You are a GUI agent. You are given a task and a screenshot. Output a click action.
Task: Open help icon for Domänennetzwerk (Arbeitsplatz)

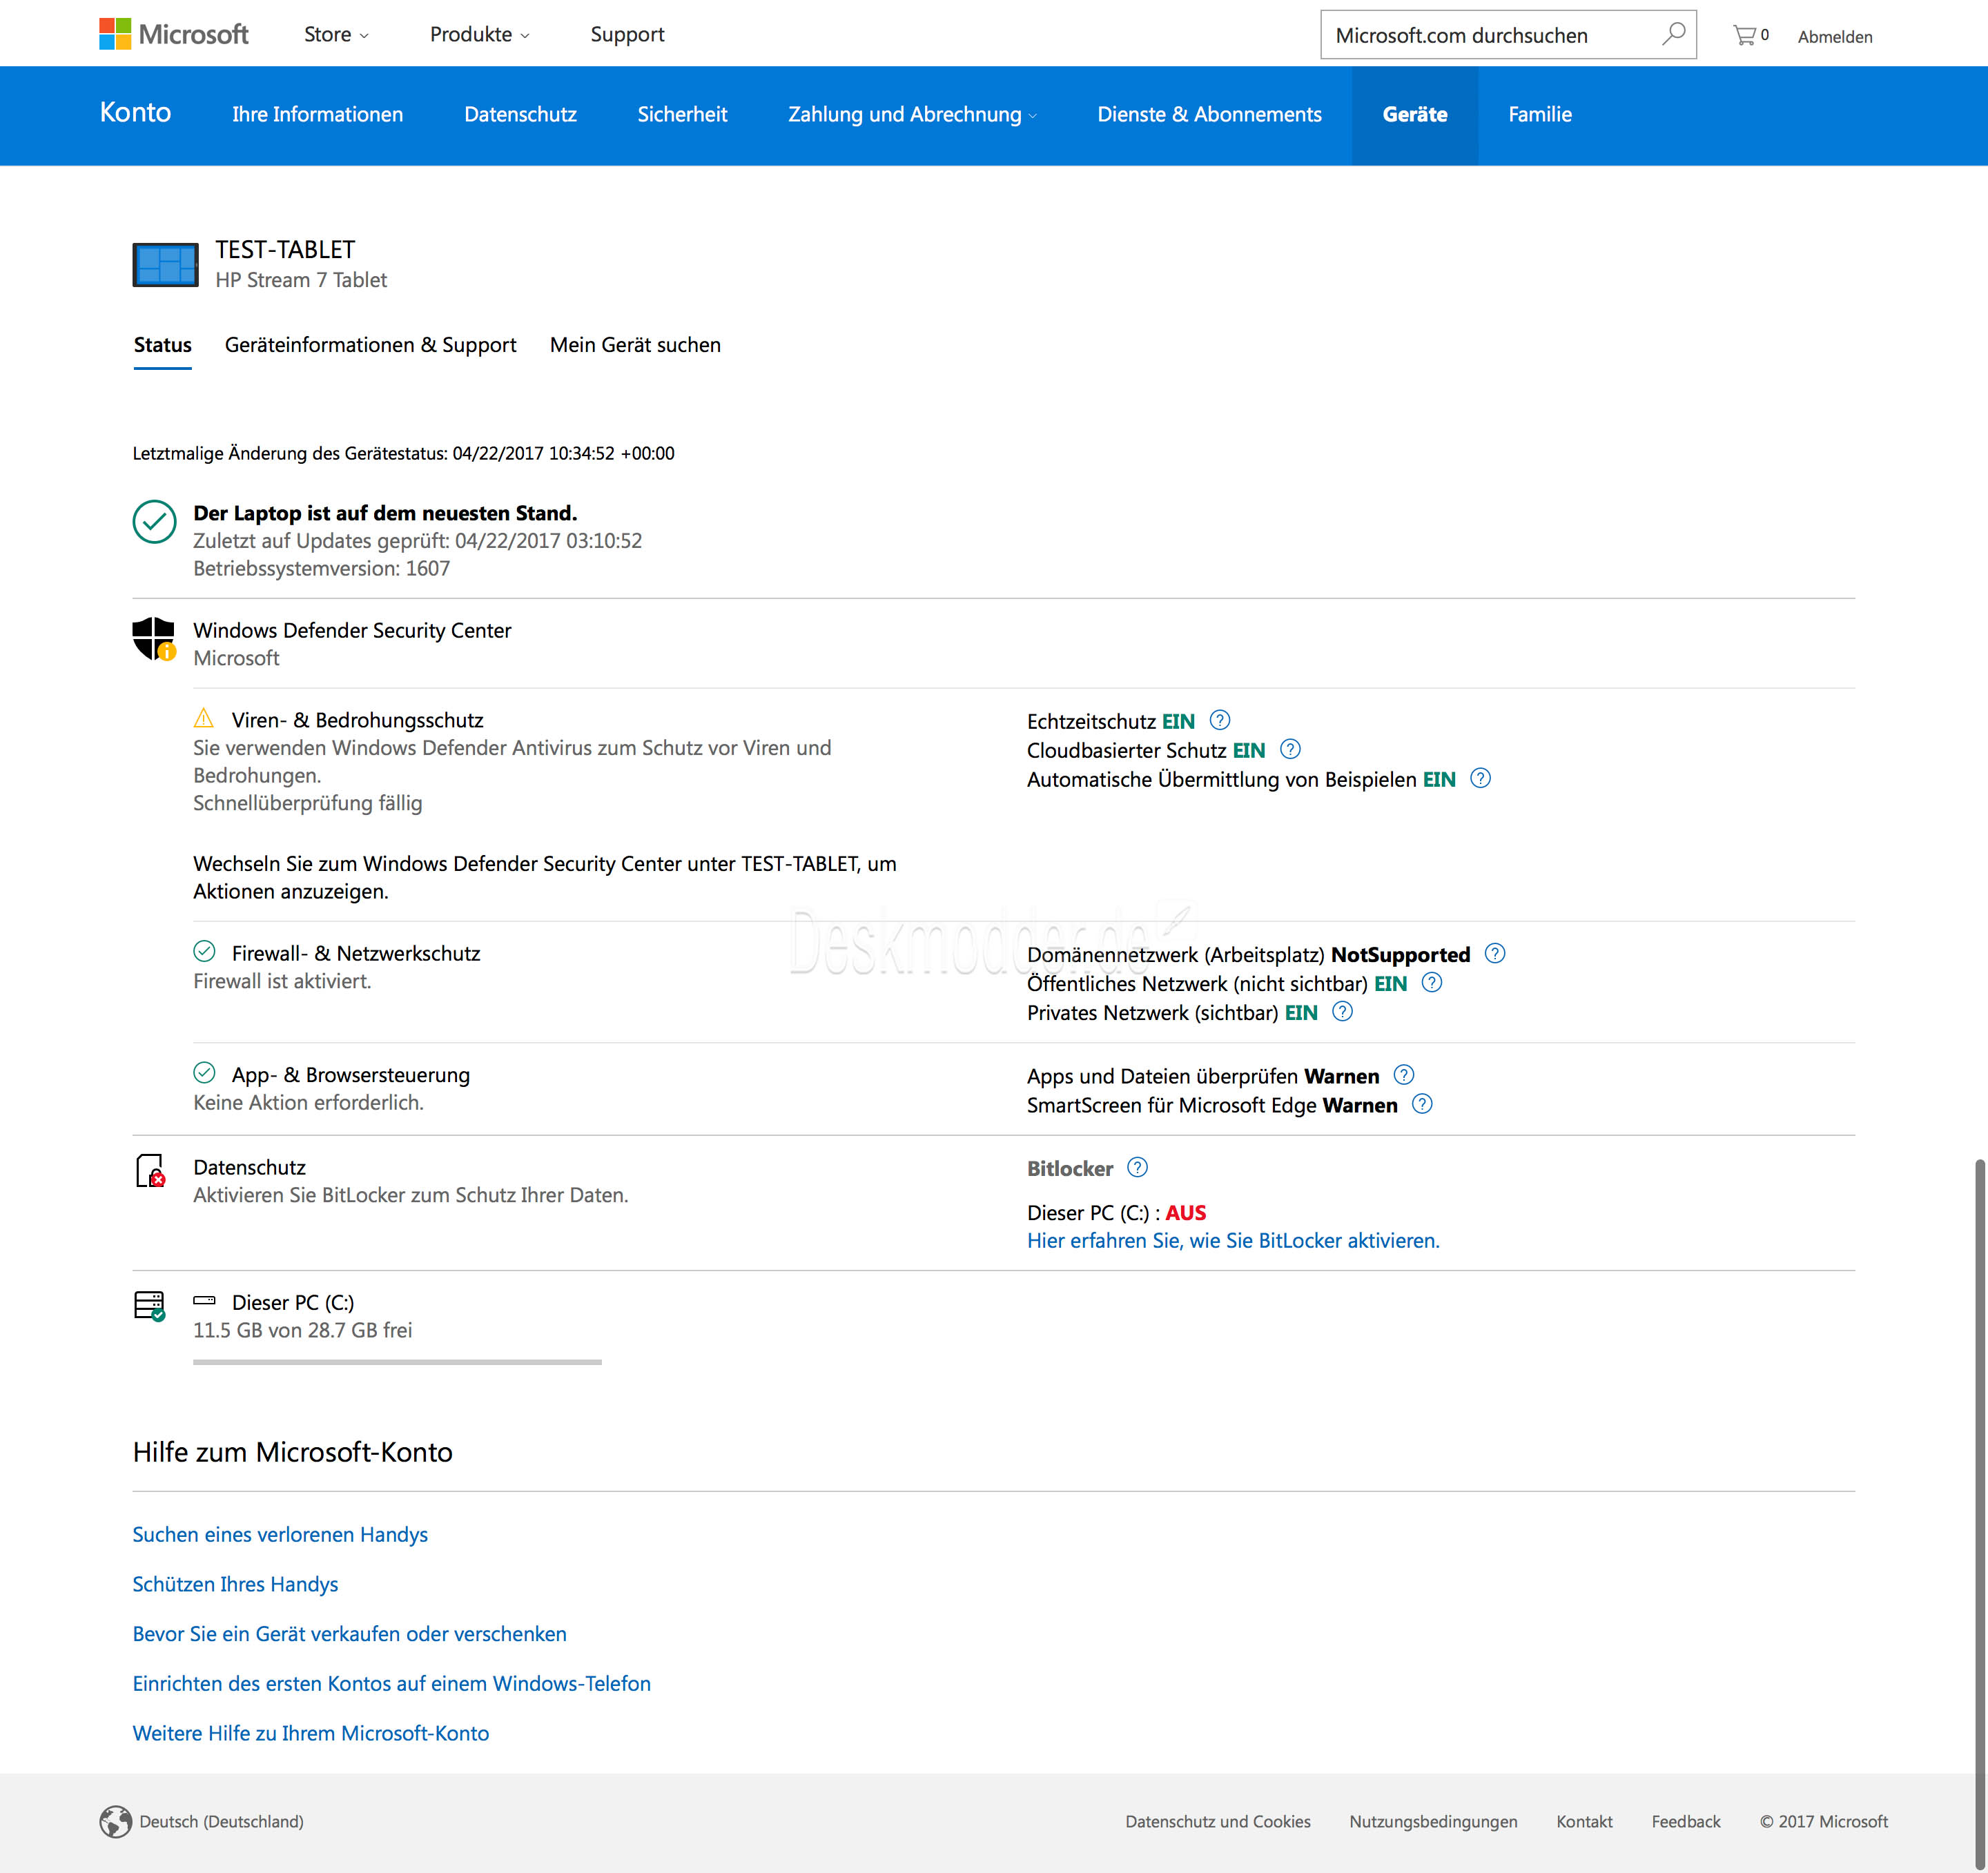click(x=1495, y=953)
